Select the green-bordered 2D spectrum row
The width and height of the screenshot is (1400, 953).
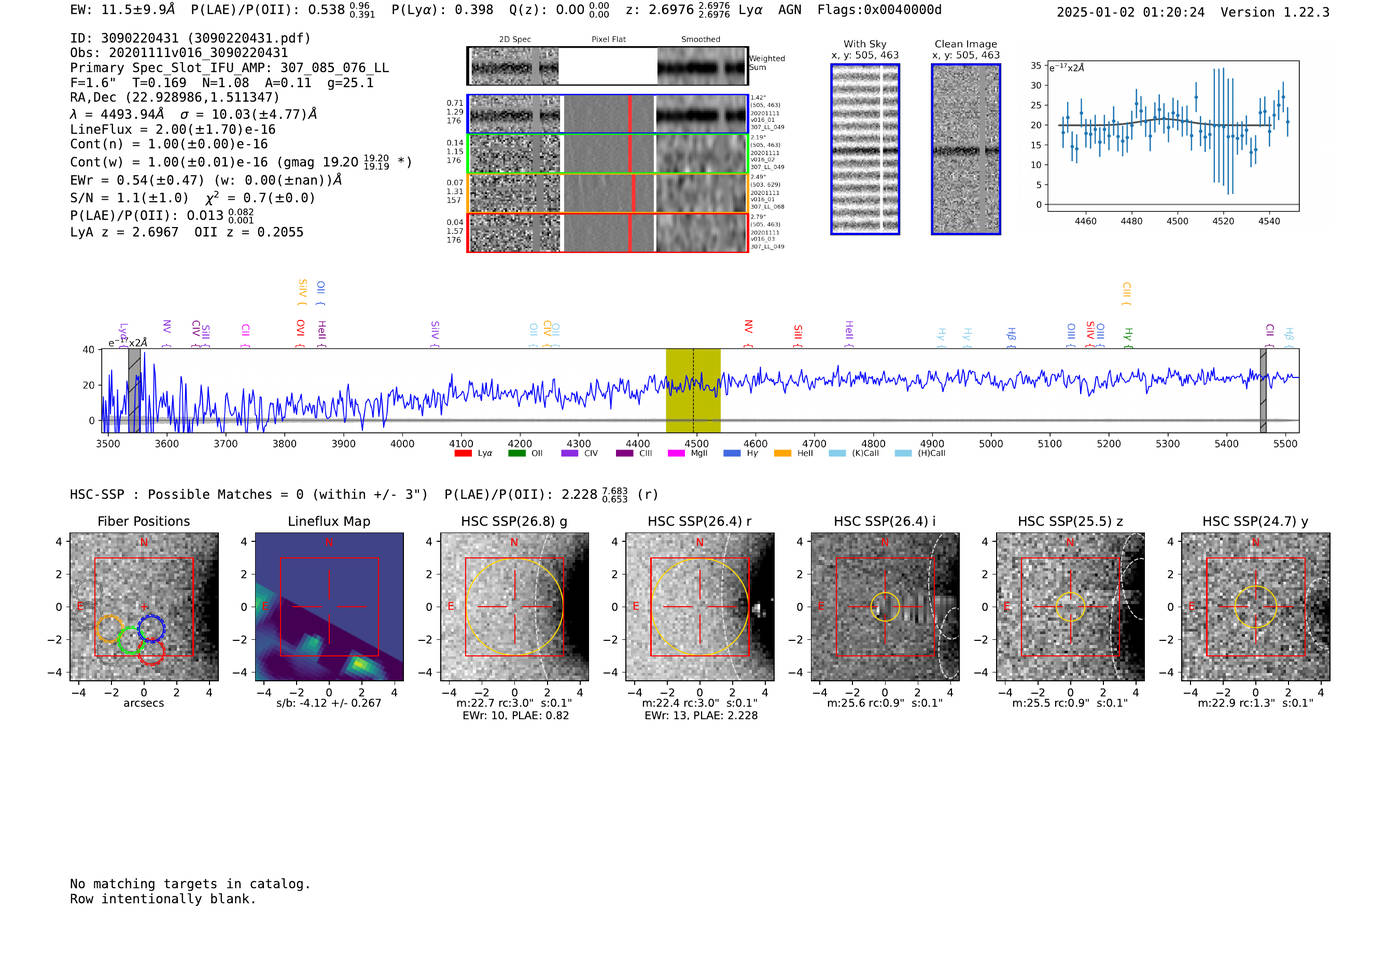608,154
